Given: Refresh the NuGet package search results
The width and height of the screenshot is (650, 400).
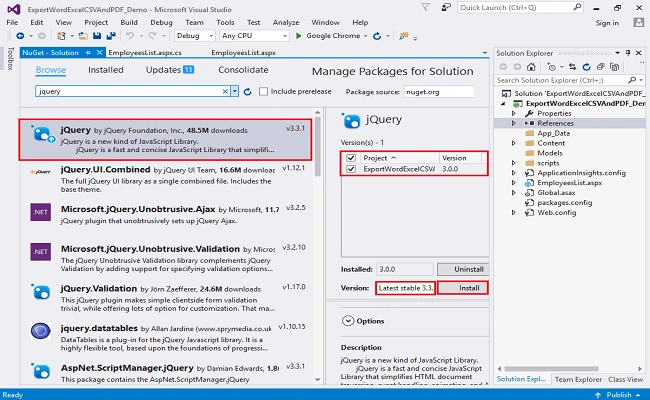Looking at the screenshot, I should tap(247, 92).
